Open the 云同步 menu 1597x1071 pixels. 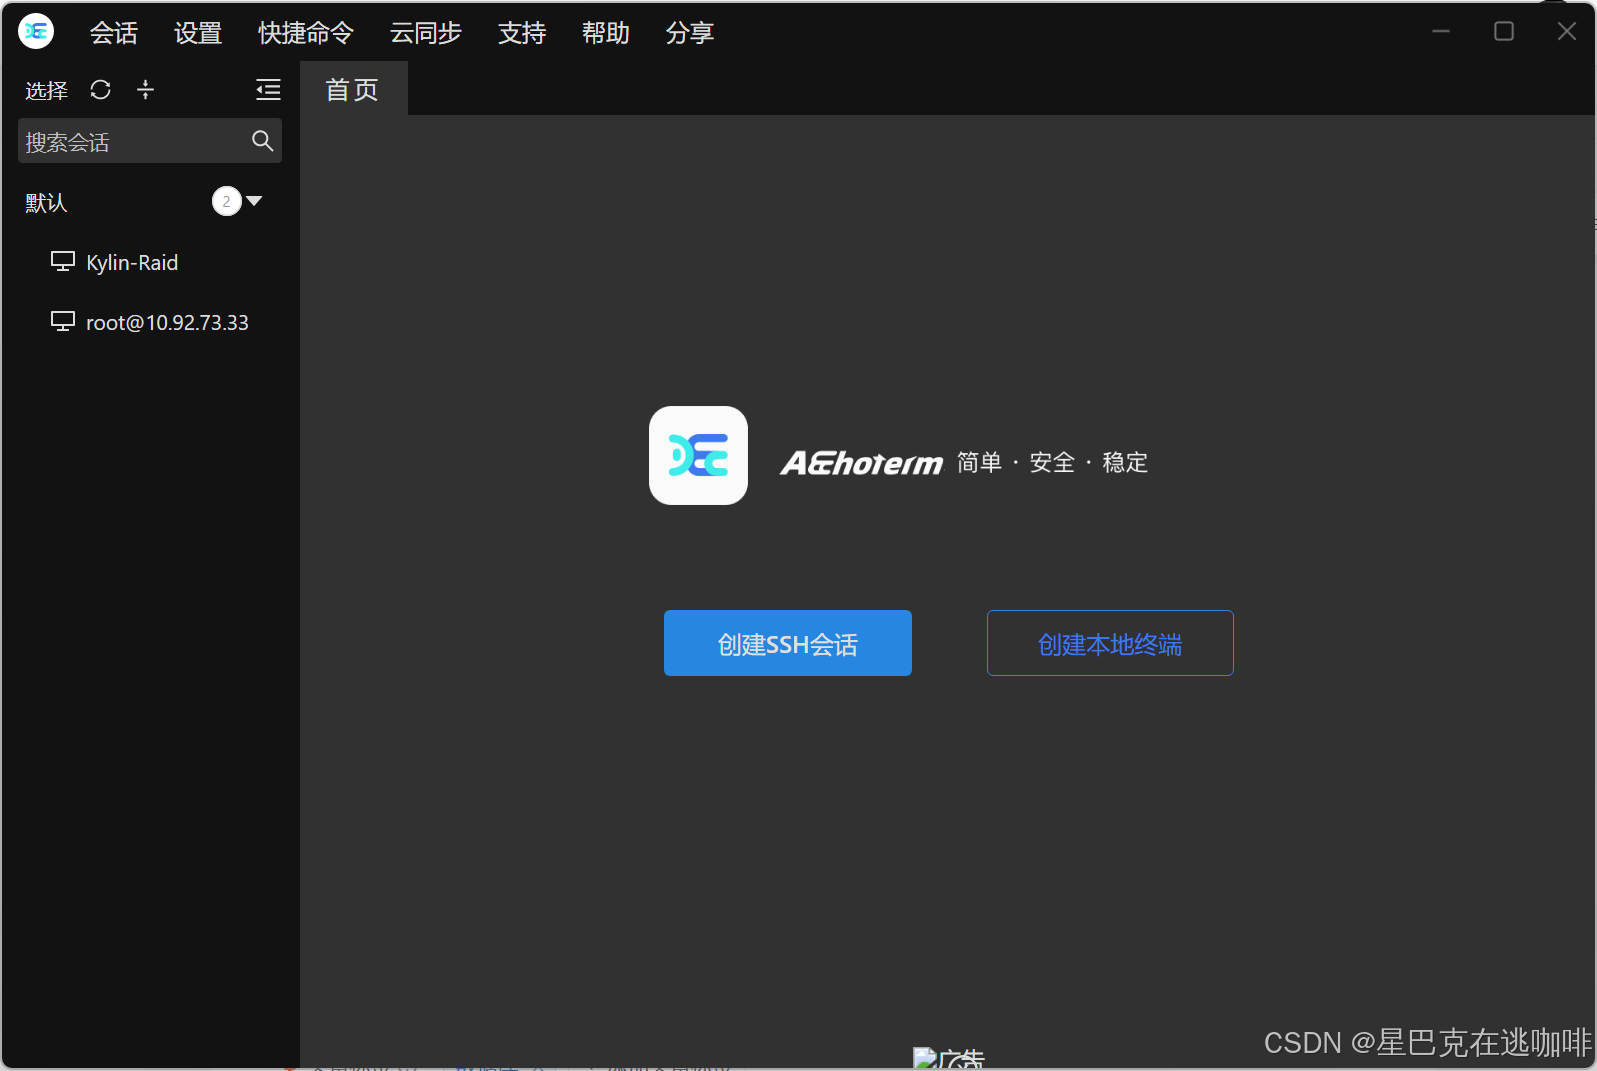pos(426,33)
